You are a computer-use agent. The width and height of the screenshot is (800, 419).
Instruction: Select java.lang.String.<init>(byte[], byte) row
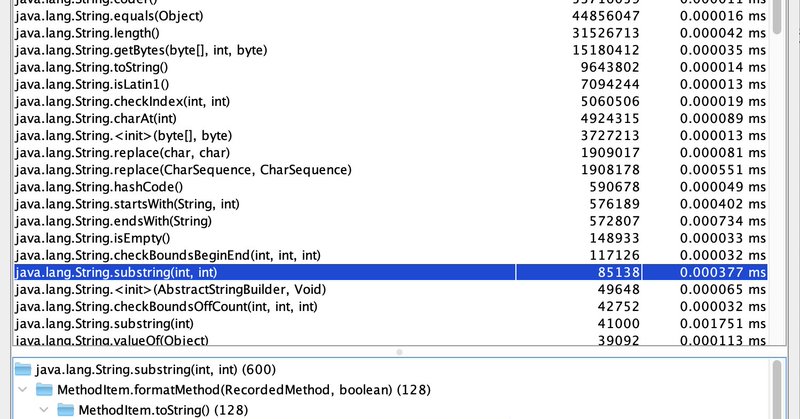[390, 136]
